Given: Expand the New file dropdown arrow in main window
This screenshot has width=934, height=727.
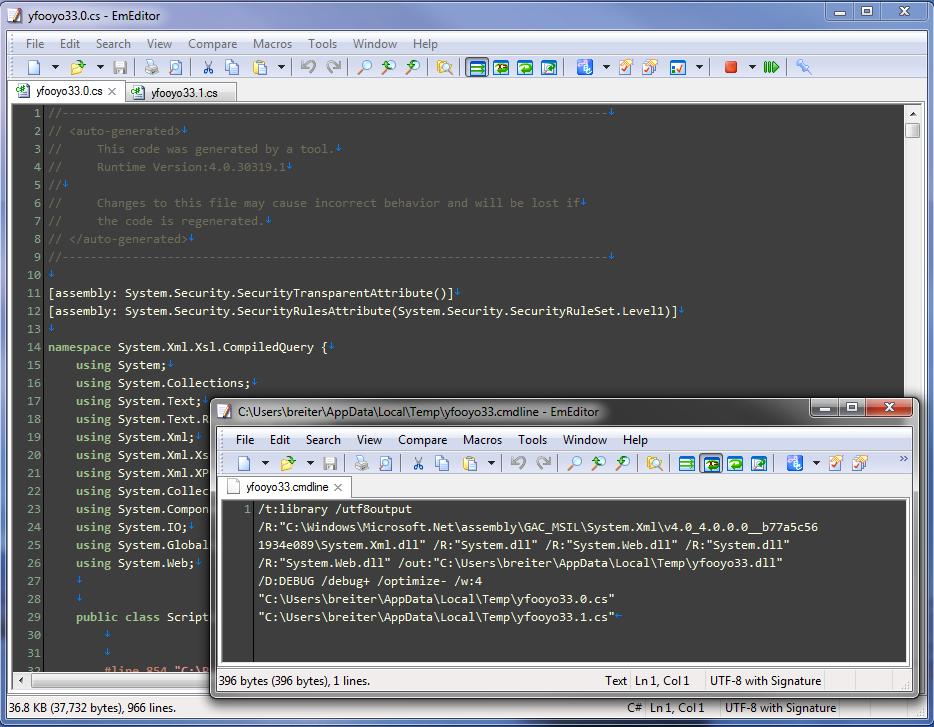Looking at the screenshot, I should pos(56,68).
